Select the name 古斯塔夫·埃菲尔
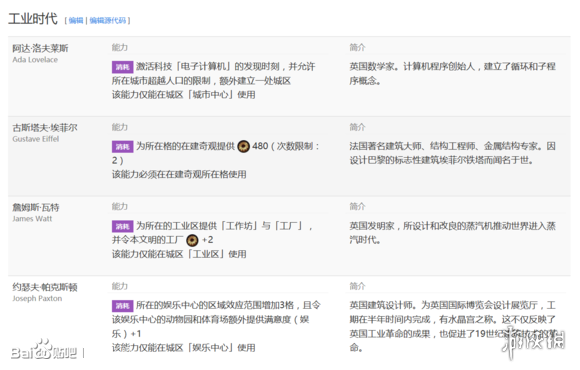 click(45, 128)
